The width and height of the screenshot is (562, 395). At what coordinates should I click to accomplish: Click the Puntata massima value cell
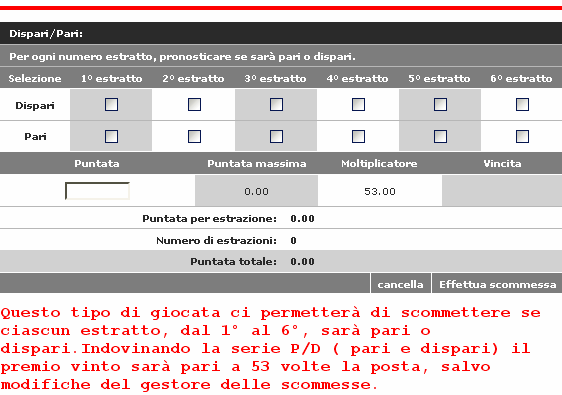[x=256, y=191]
